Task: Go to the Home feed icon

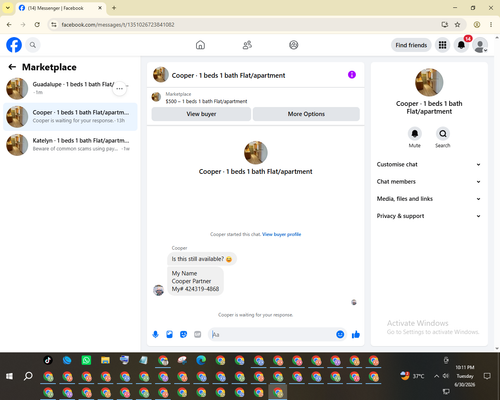Action: point(200,45)
